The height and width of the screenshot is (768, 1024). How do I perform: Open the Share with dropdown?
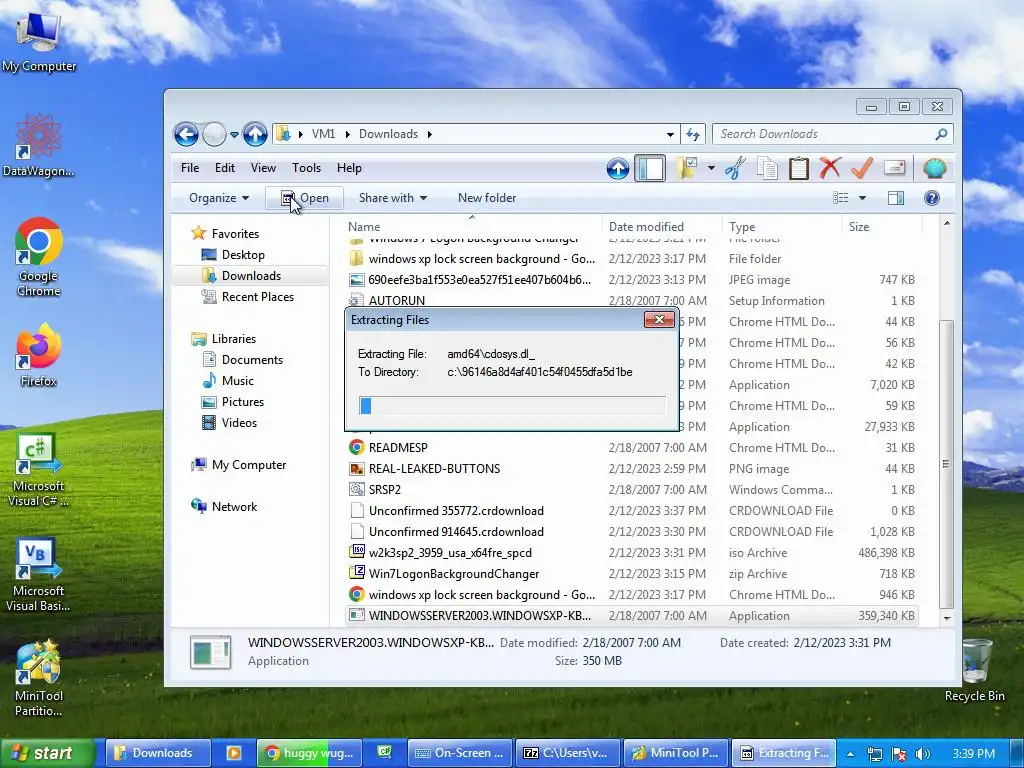[392, 198]
